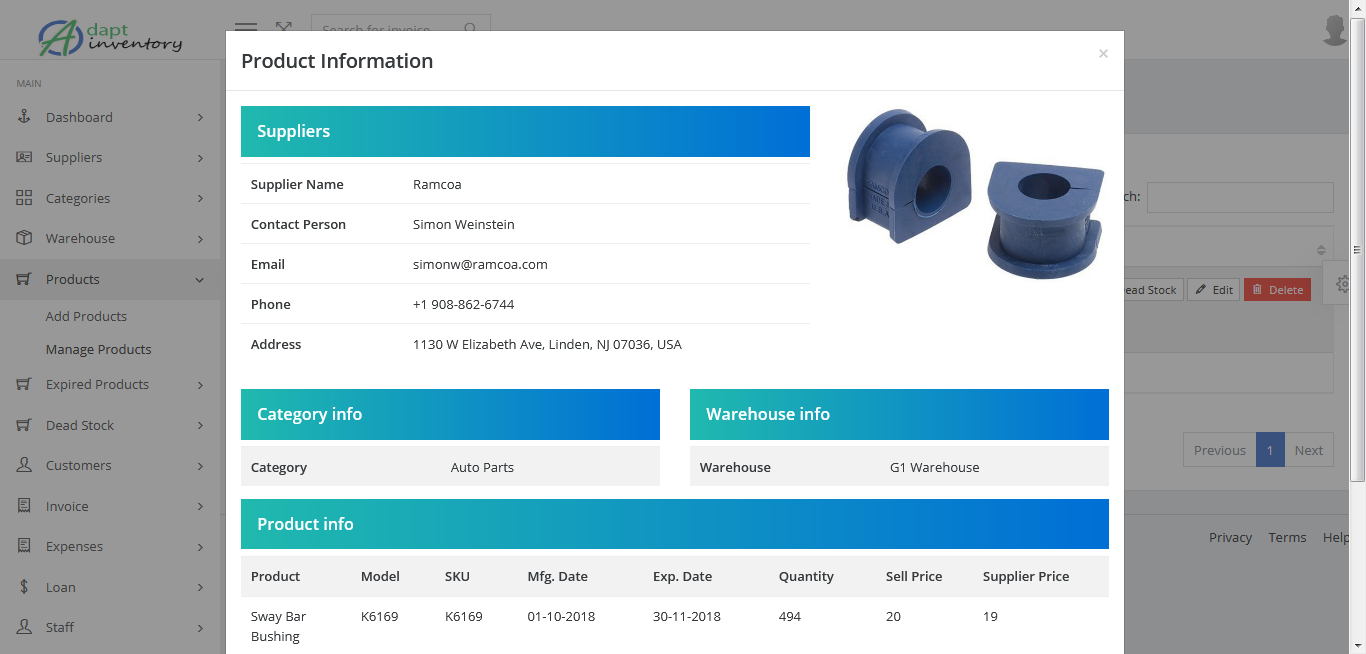Click the table search input field
This screenshot has height=654, width=1366.
(x=1240, y=197)
